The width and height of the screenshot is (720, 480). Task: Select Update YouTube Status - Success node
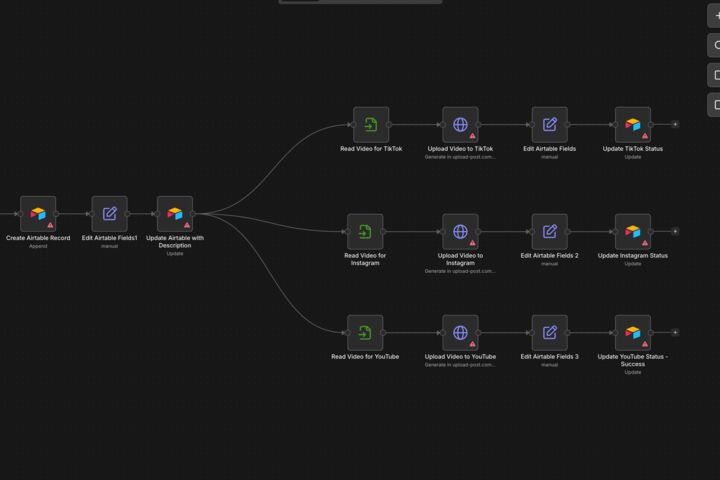pyautogui.click(x=633, y=333)
